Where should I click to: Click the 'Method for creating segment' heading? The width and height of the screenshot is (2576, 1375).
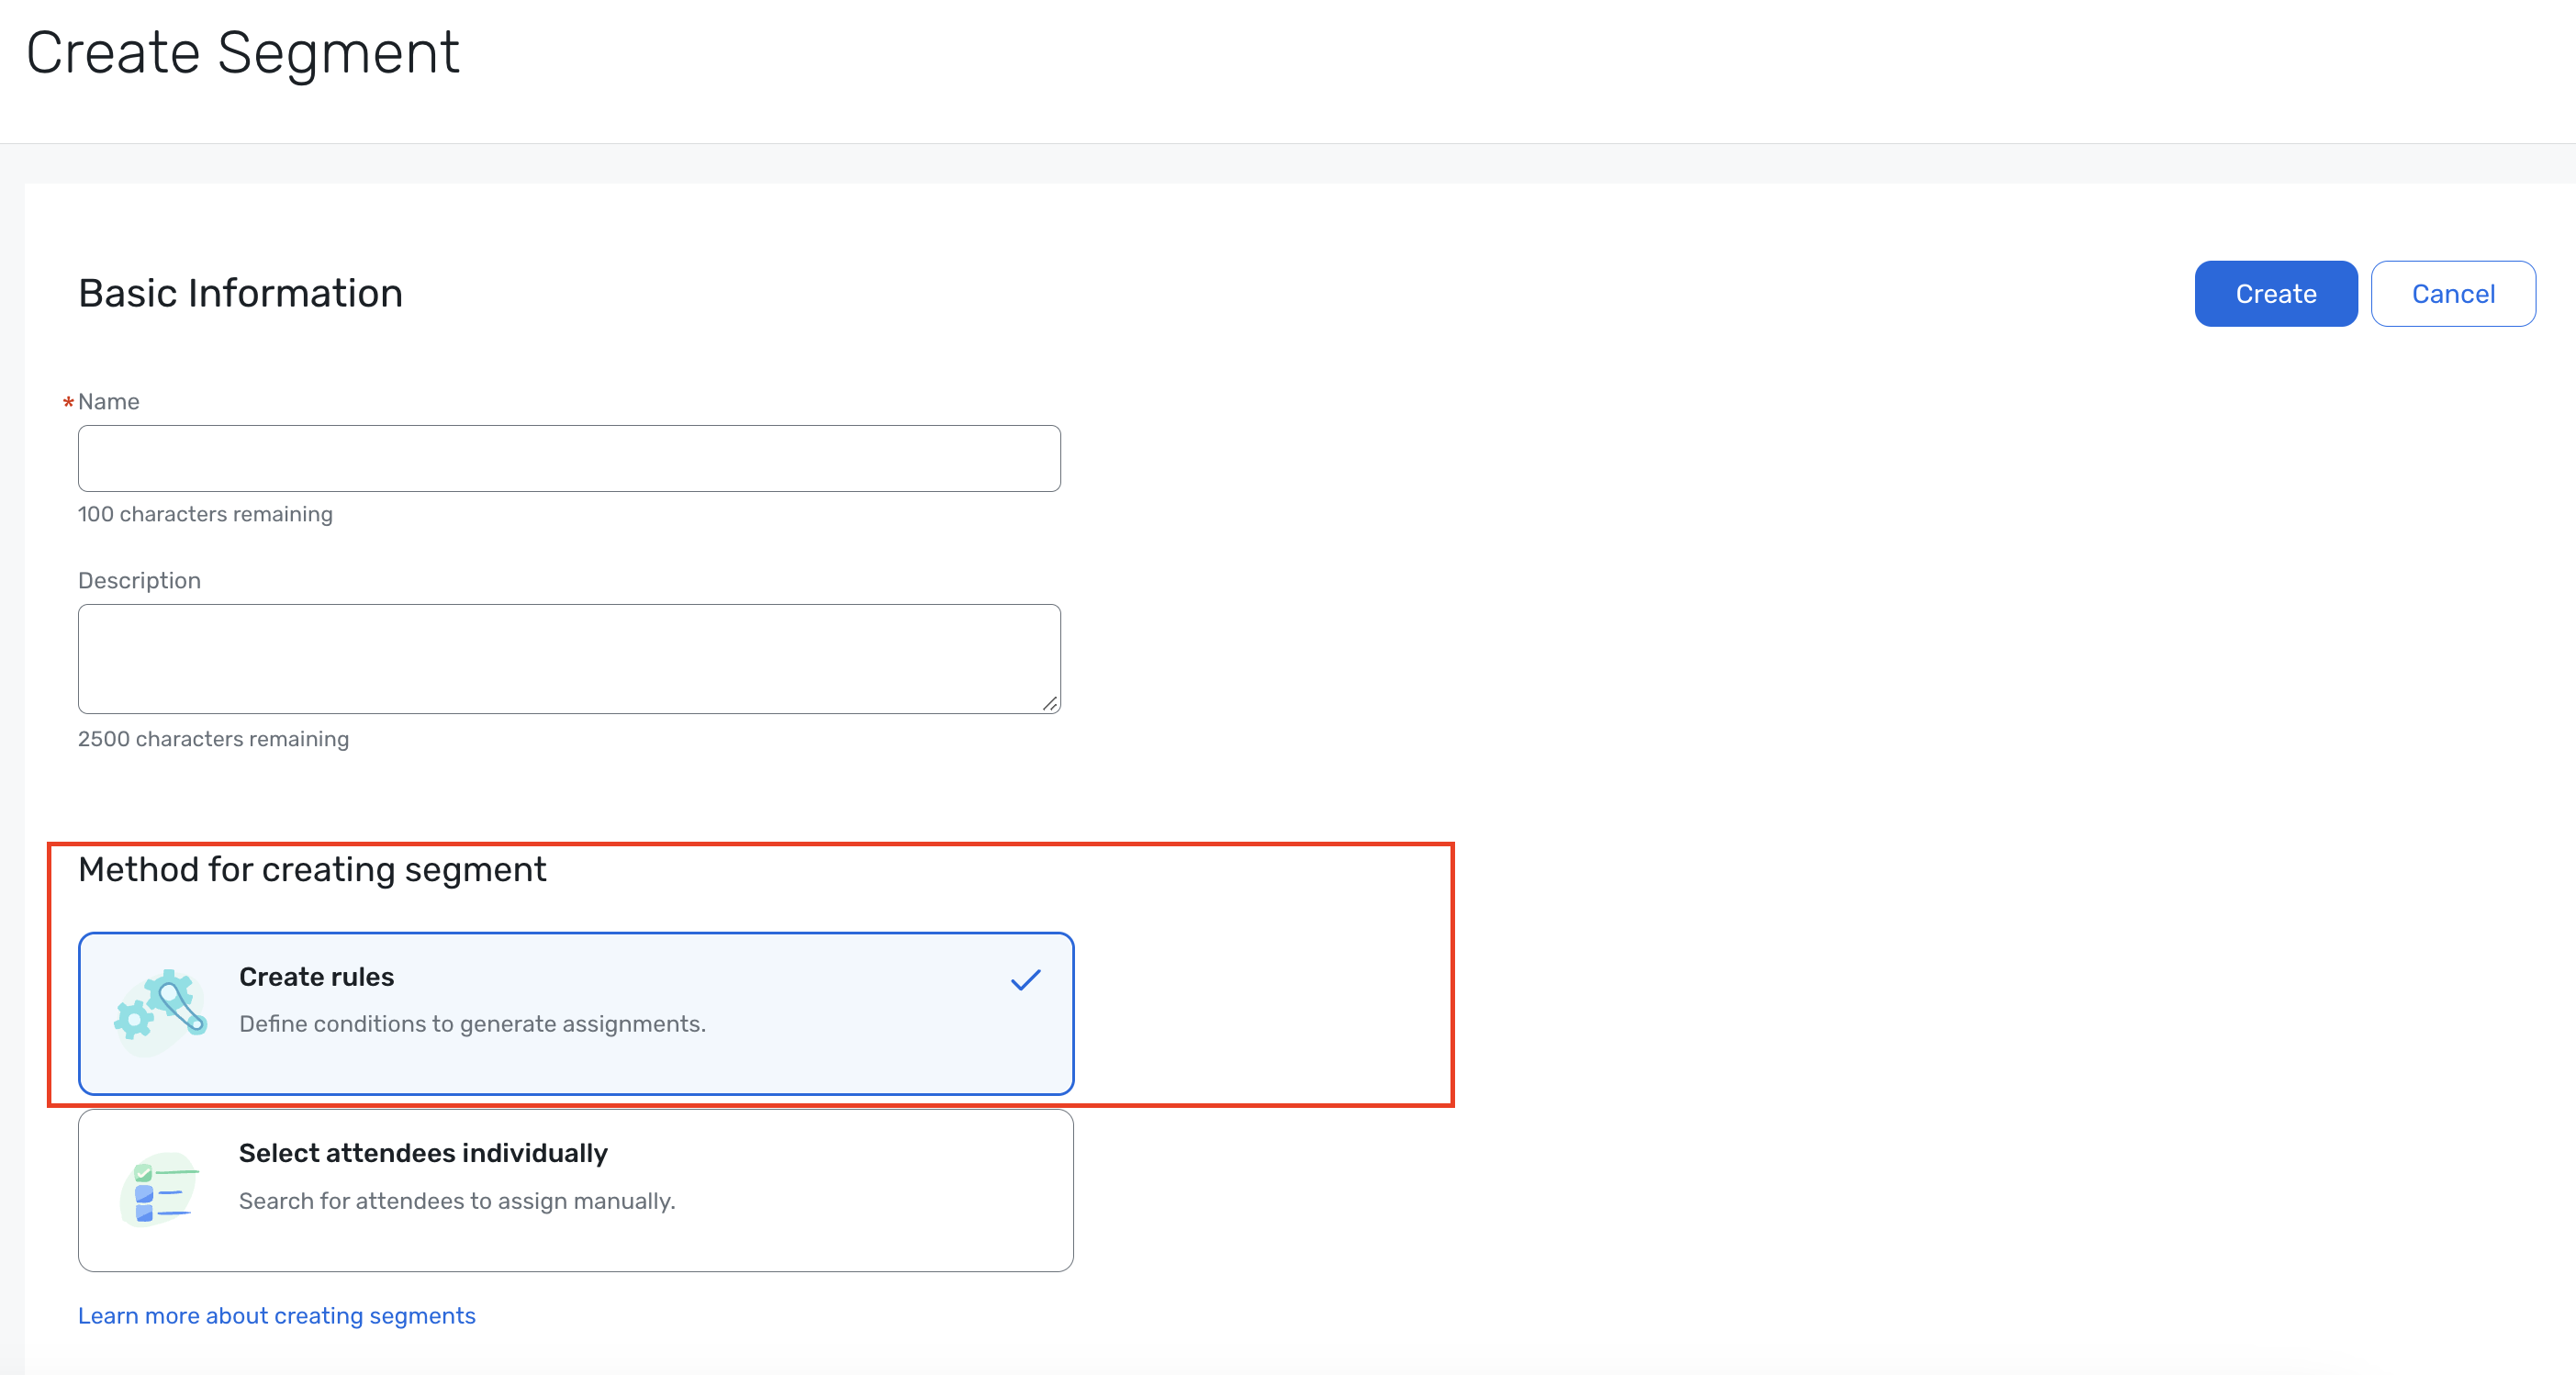312,870
